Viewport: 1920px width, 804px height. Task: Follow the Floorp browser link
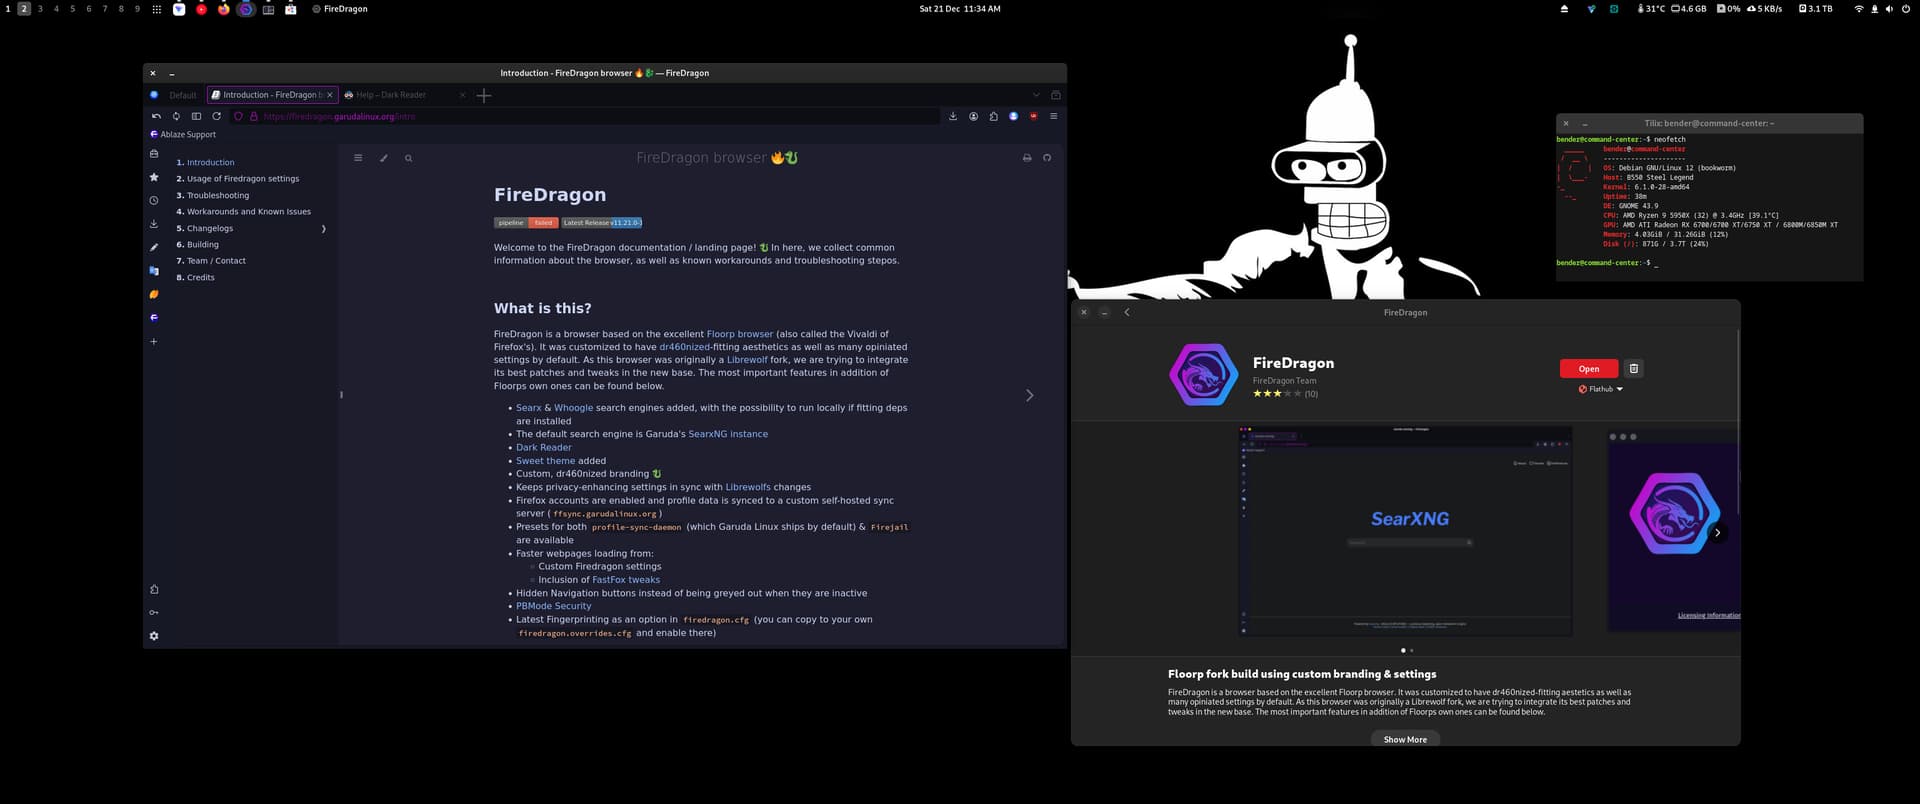click(740, 334)
